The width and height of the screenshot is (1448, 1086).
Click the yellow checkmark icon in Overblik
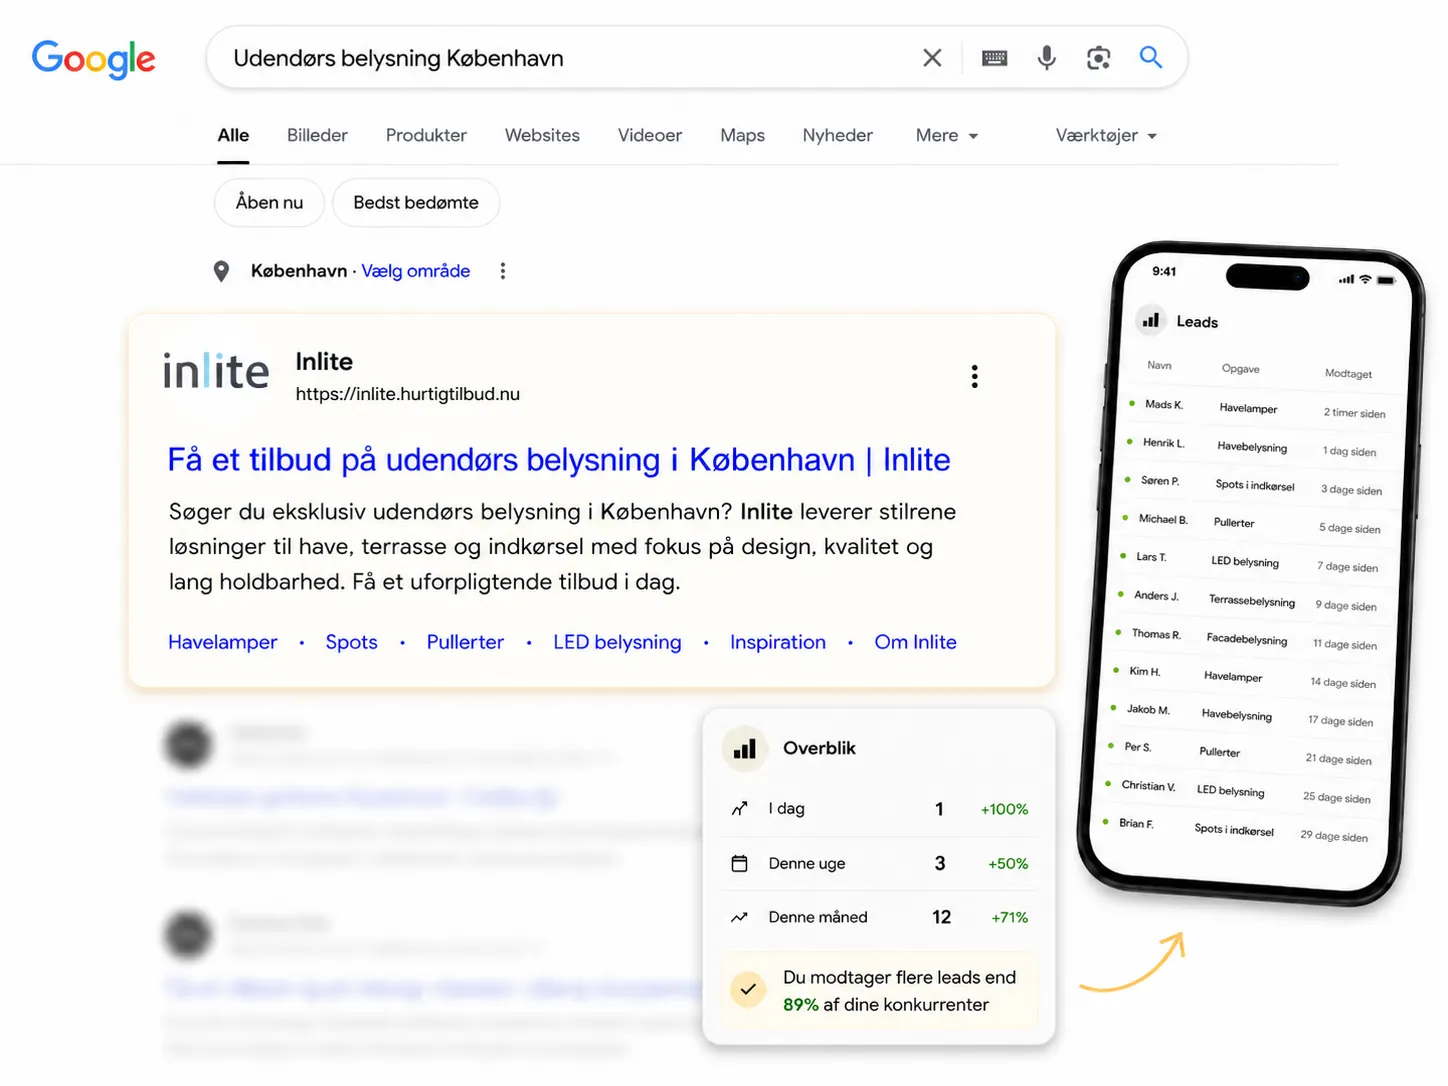[x=748, y=990]
